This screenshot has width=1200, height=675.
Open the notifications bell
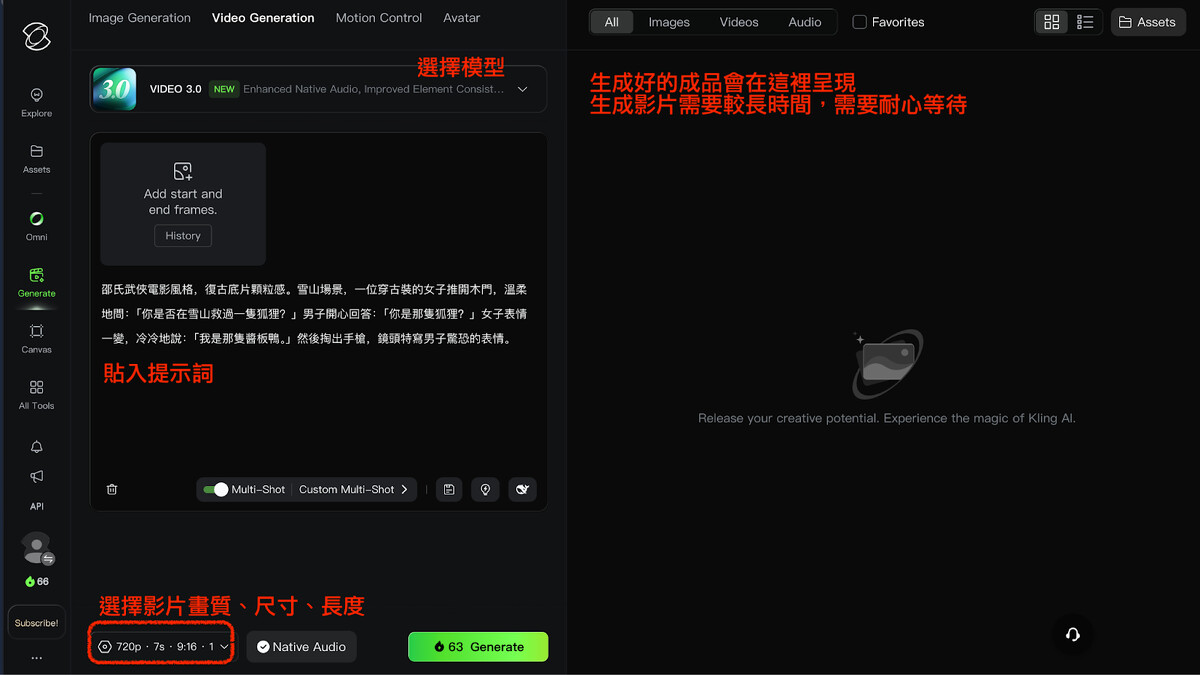pos(37,447)
